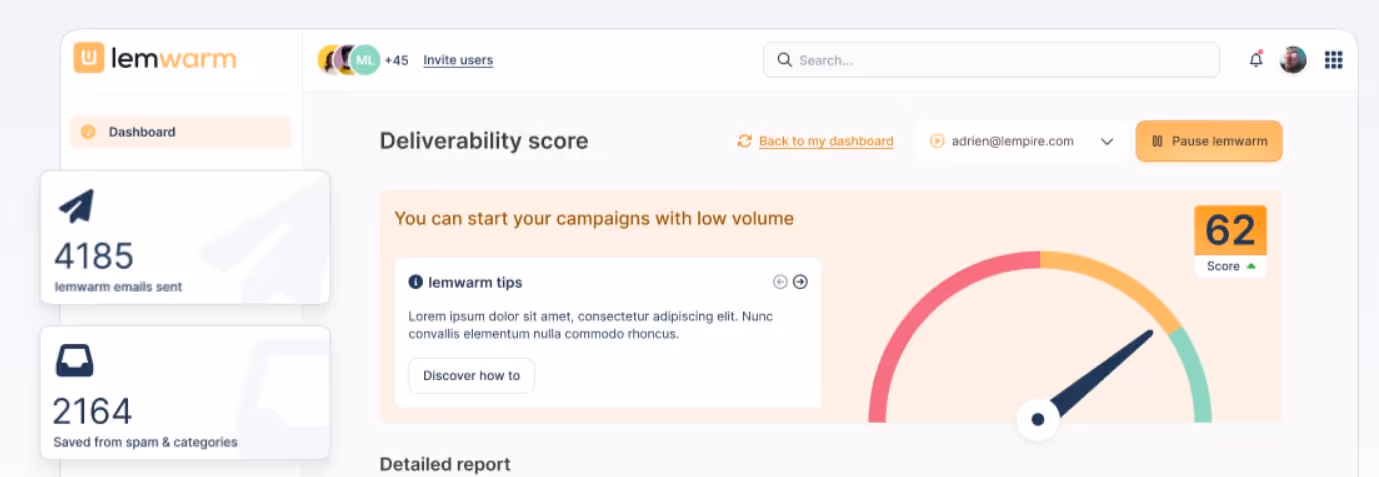Click the Deliverability score heading
1379x477 pixels.
click(x=484, y=141)
